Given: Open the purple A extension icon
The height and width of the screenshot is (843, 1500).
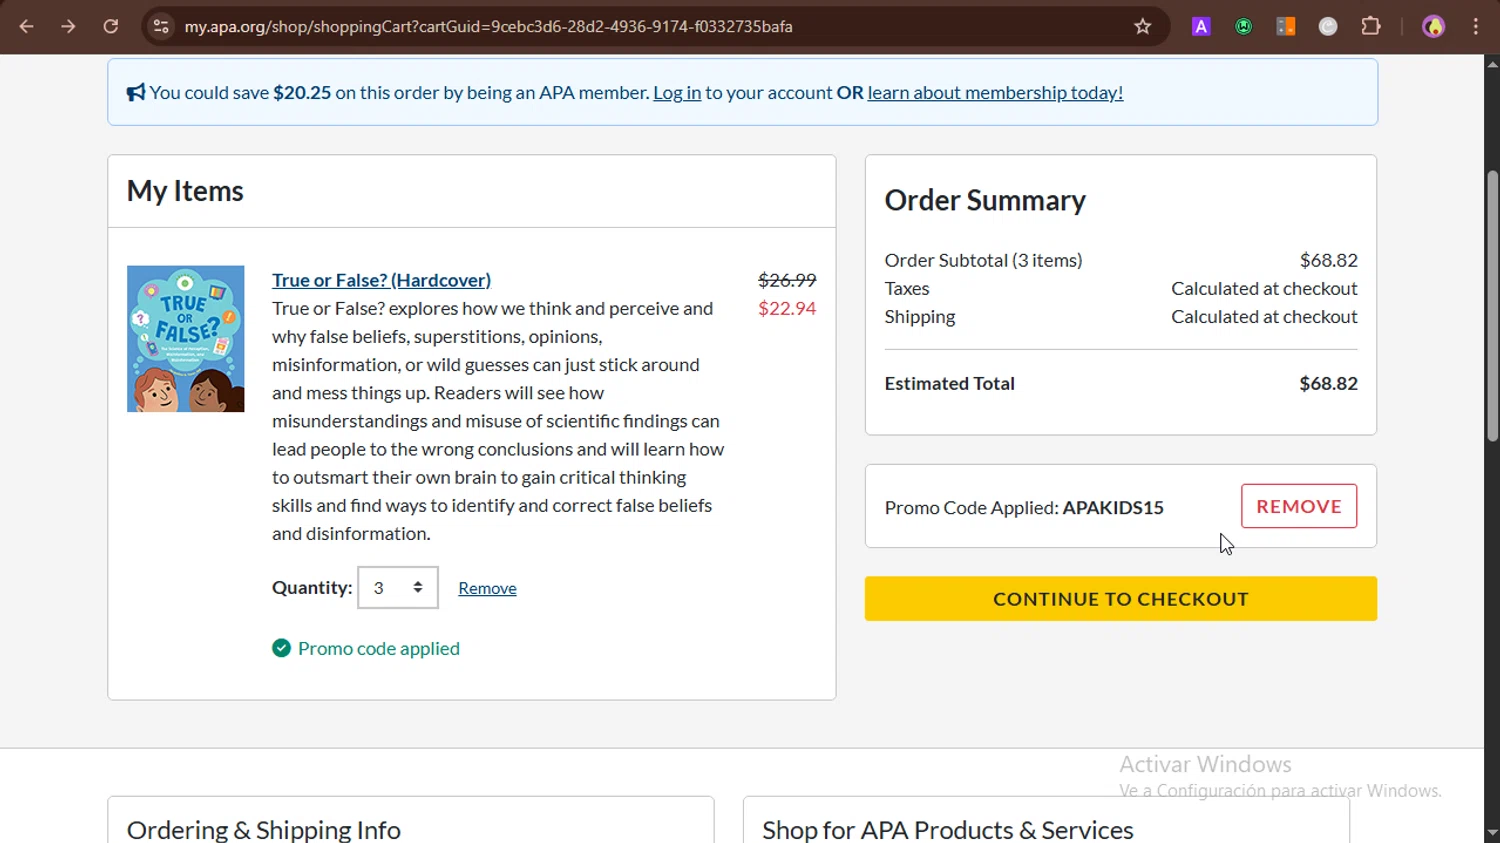Looking at the screenshot, I should (1201, 27).
